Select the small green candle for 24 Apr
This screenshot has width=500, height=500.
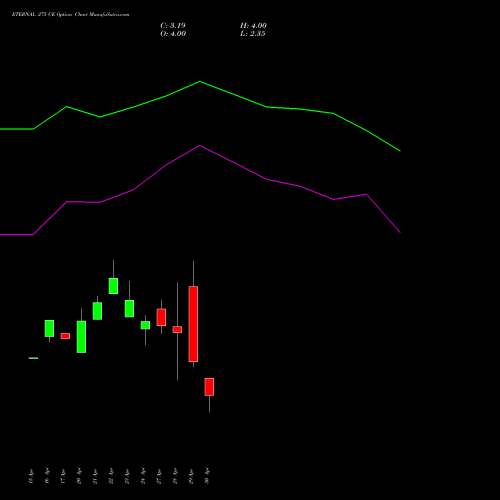pyautogui.click(x=145, y=325)
